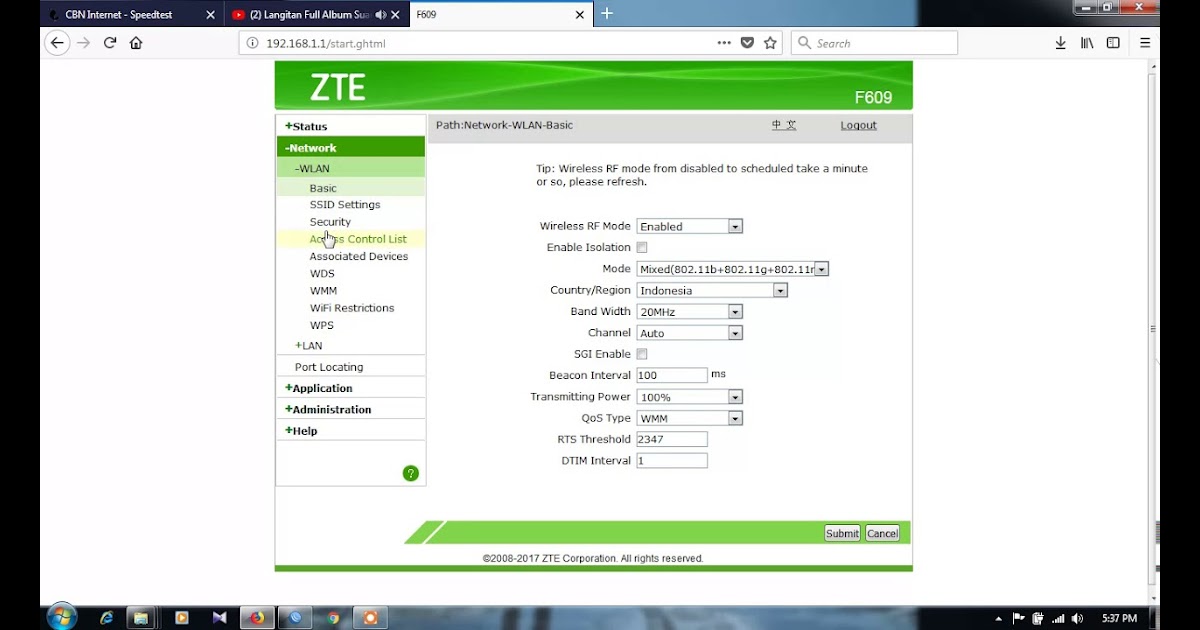Click the browser forward arrow

pos(84,43)
